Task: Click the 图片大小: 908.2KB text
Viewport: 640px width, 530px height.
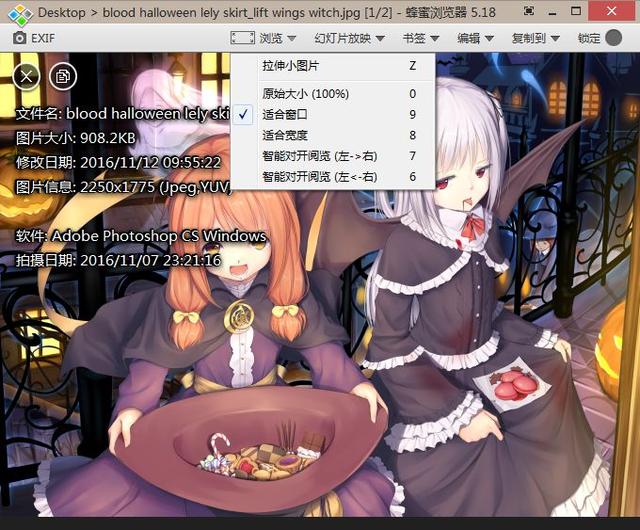Action: (76, 138)
